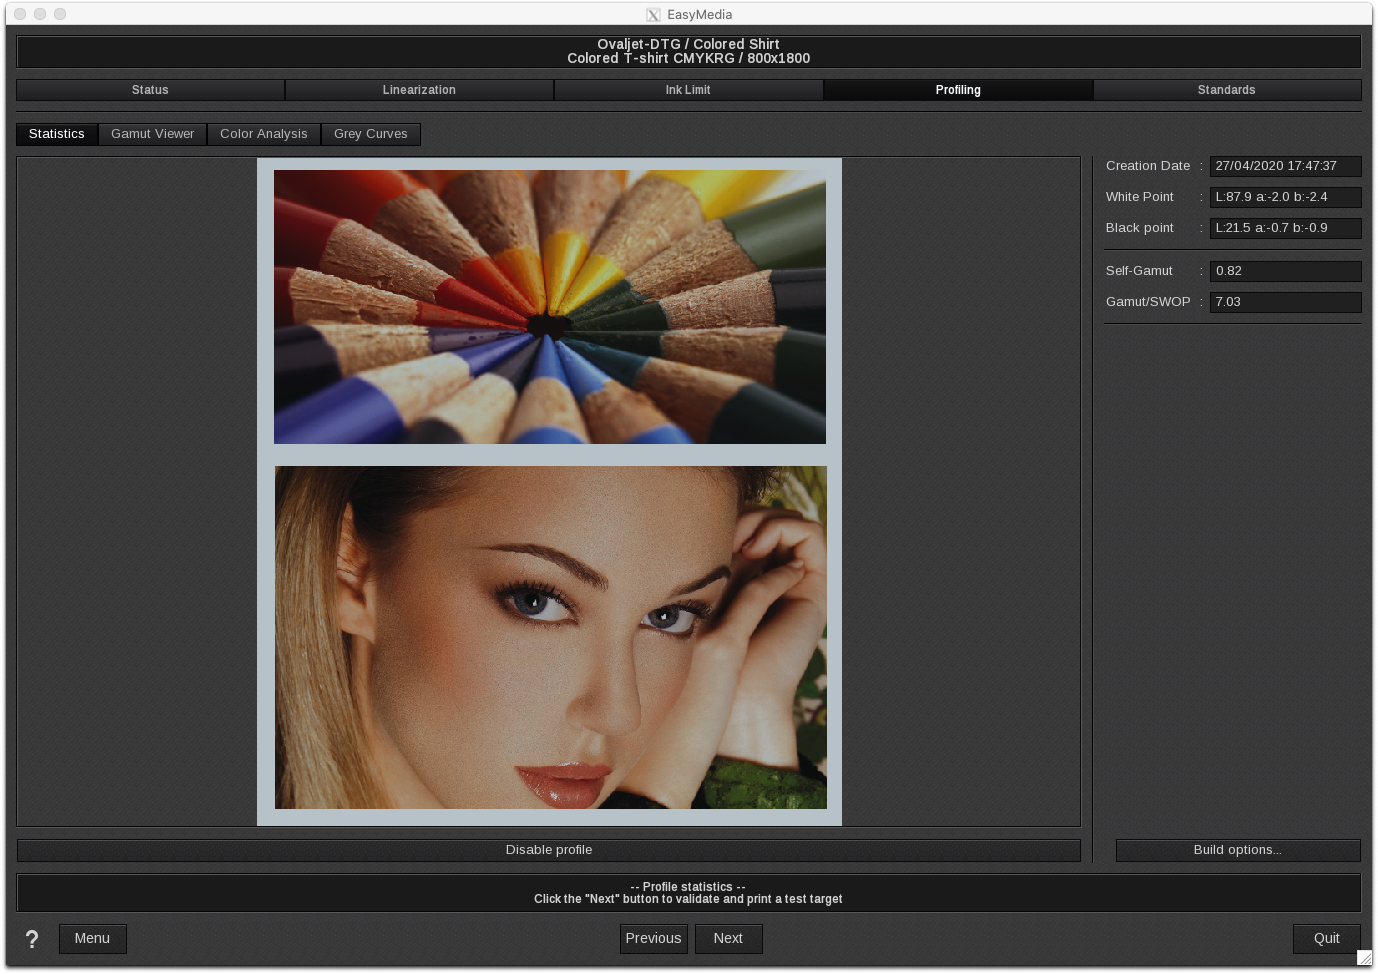Click the Creation Date value field
The width and height of the screenshot is (1378, 974).
(x=1284, y=166)
